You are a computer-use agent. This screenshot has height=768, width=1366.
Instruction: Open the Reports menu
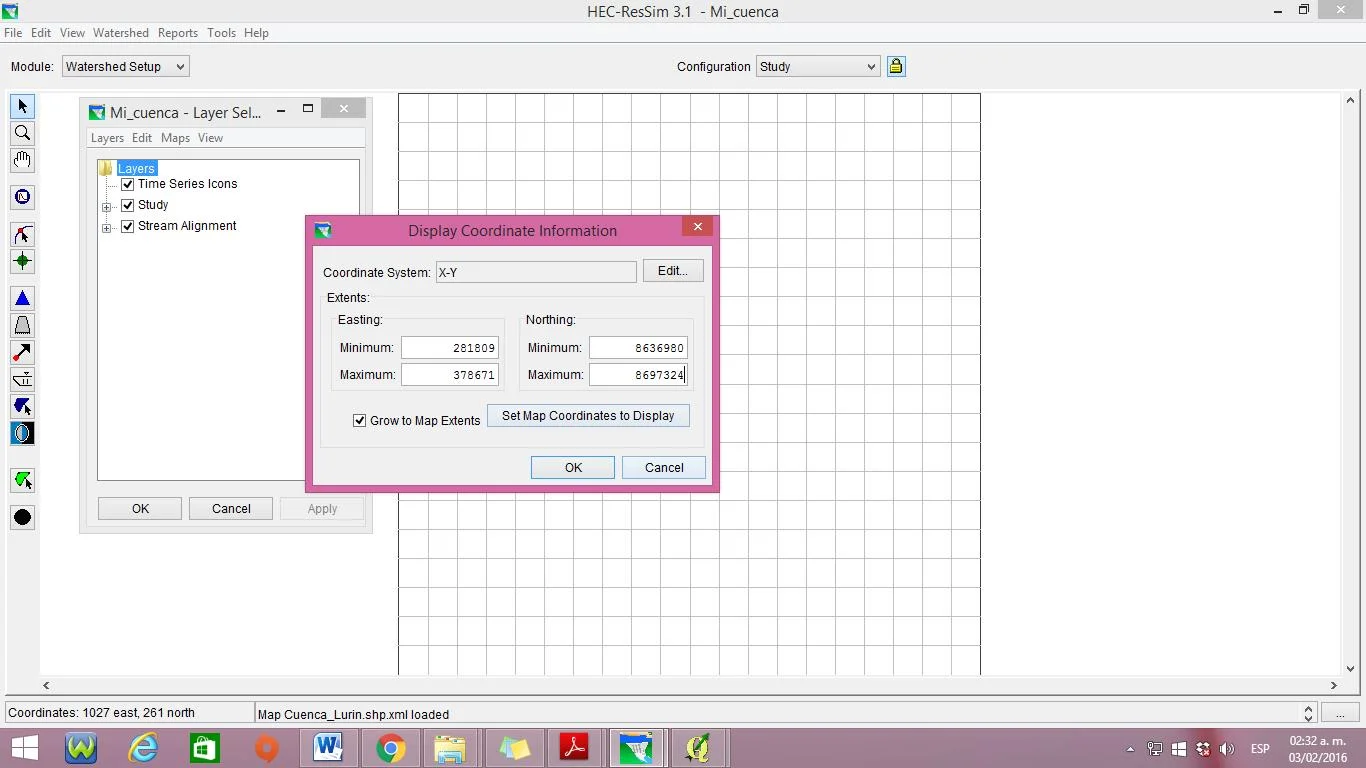[x=178, y=33]
